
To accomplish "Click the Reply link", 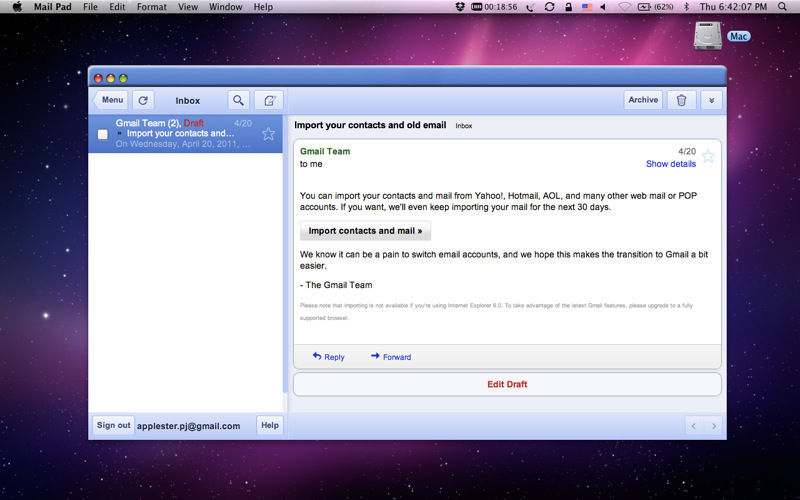I will point(329,357).
